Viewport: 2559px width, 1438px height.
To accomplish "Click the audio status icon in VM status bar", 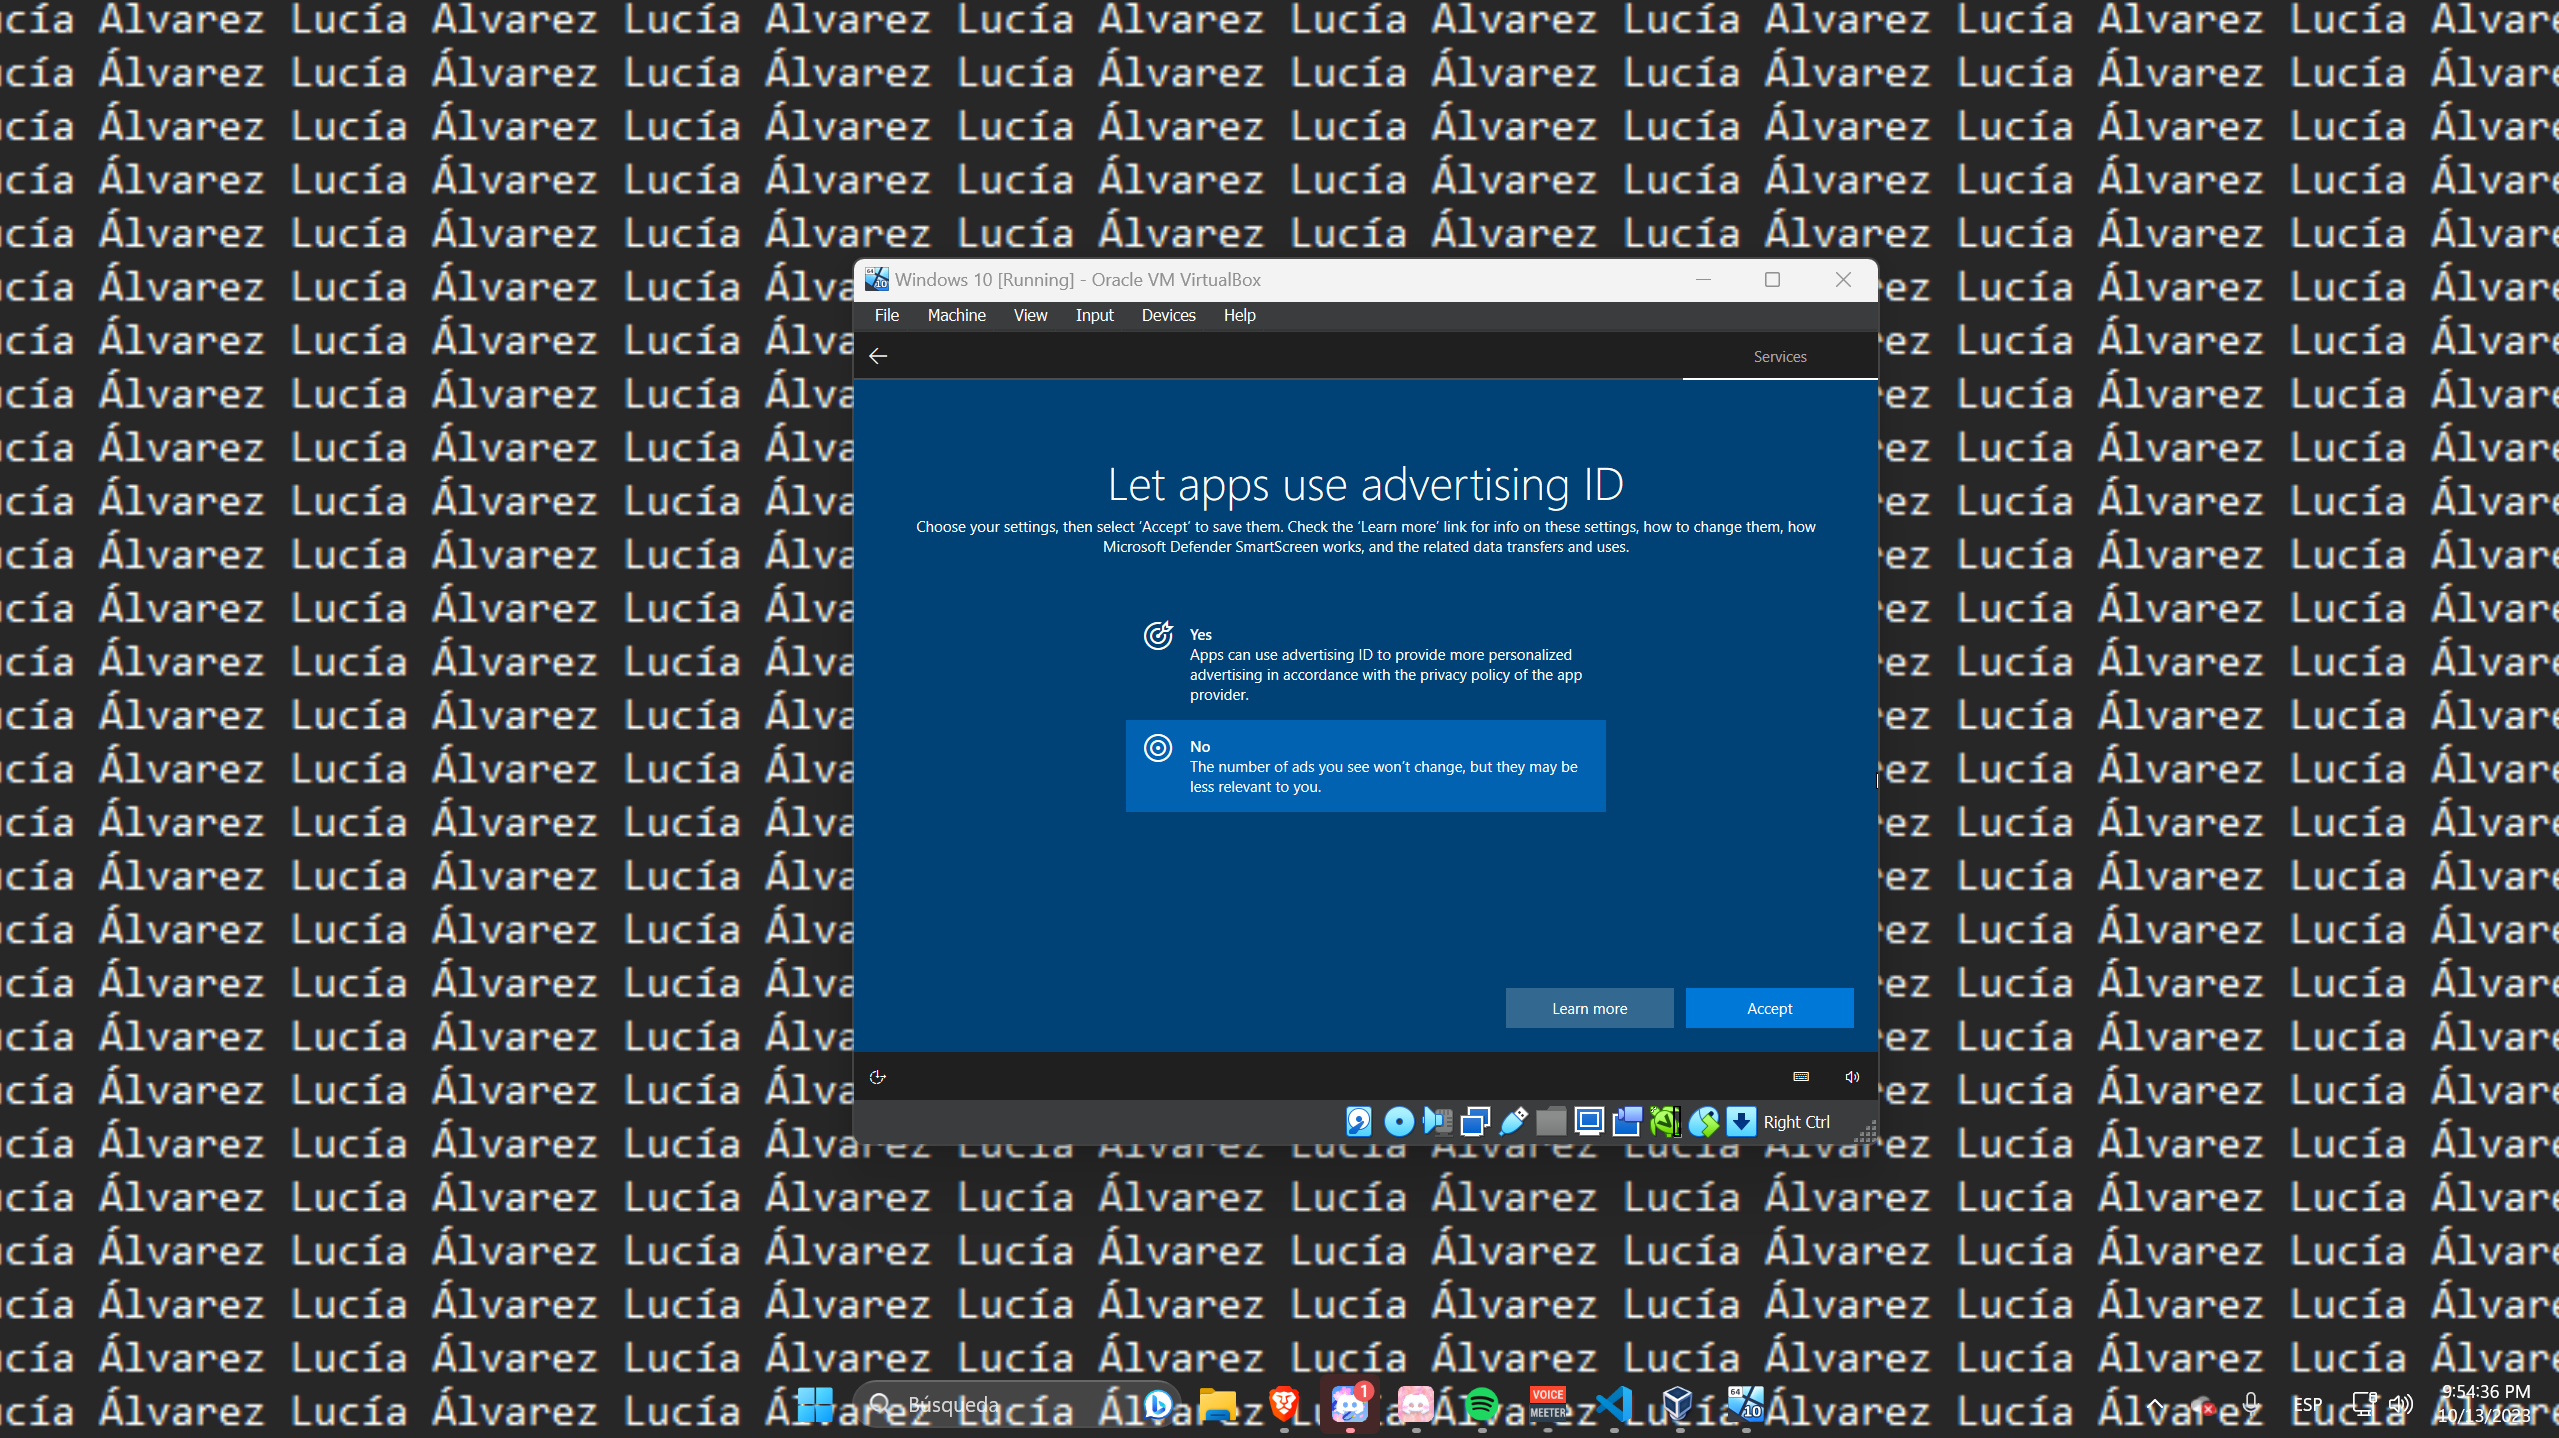I will [x=1437, y=1122].
